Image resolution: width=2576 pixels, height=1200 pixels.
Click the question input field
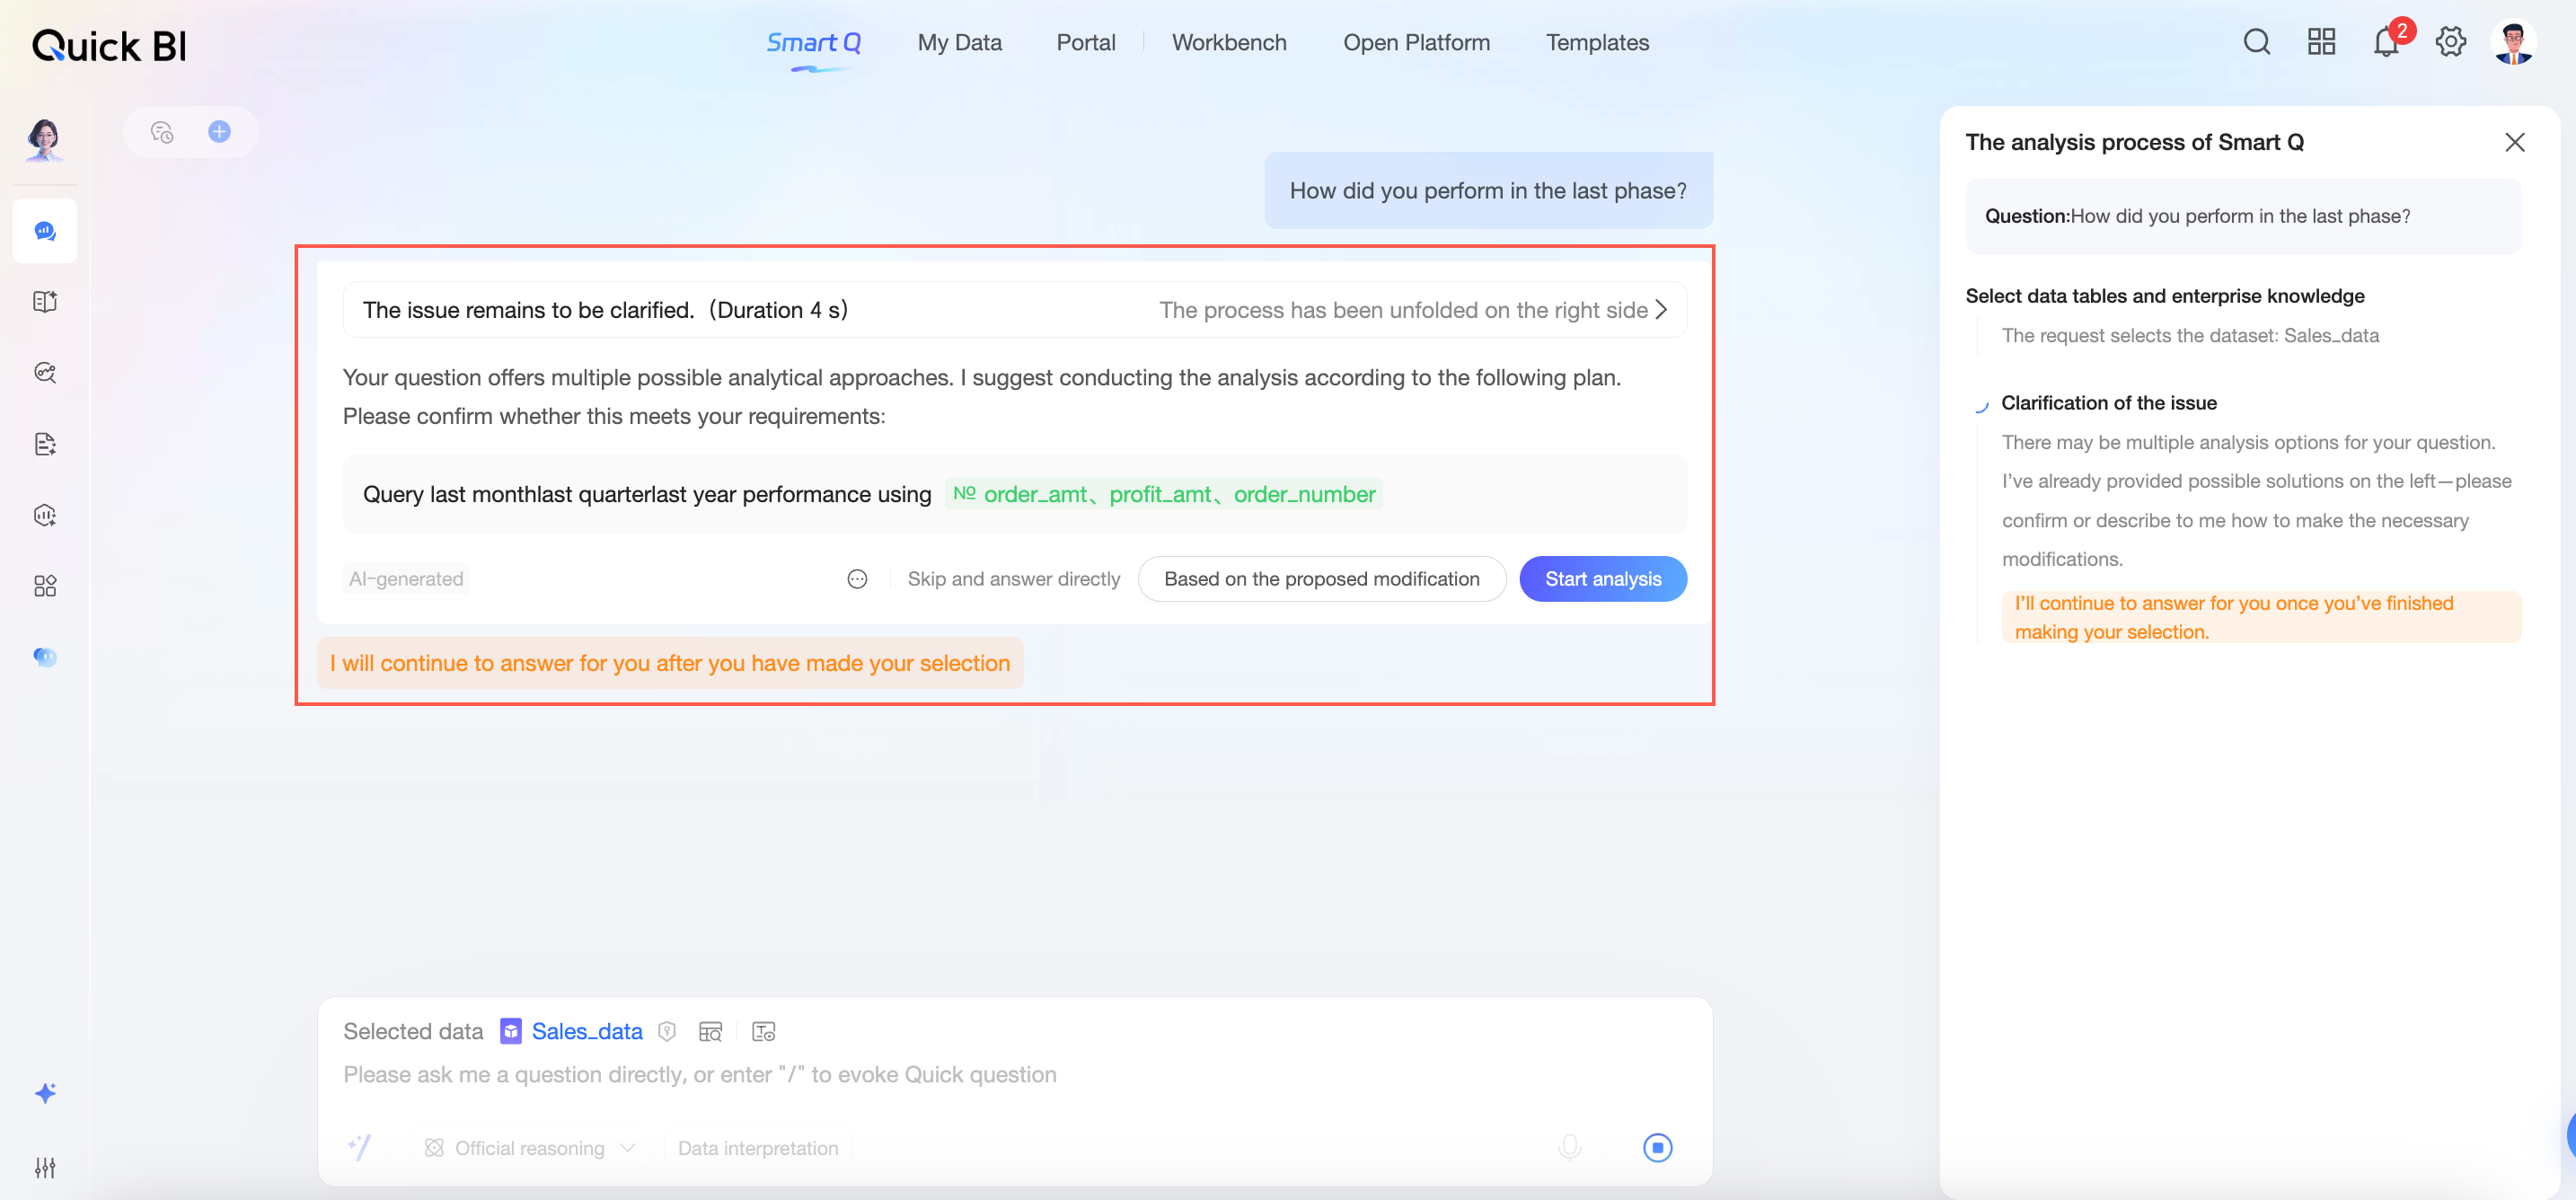pyautogui.click(x=900, y=1075)
